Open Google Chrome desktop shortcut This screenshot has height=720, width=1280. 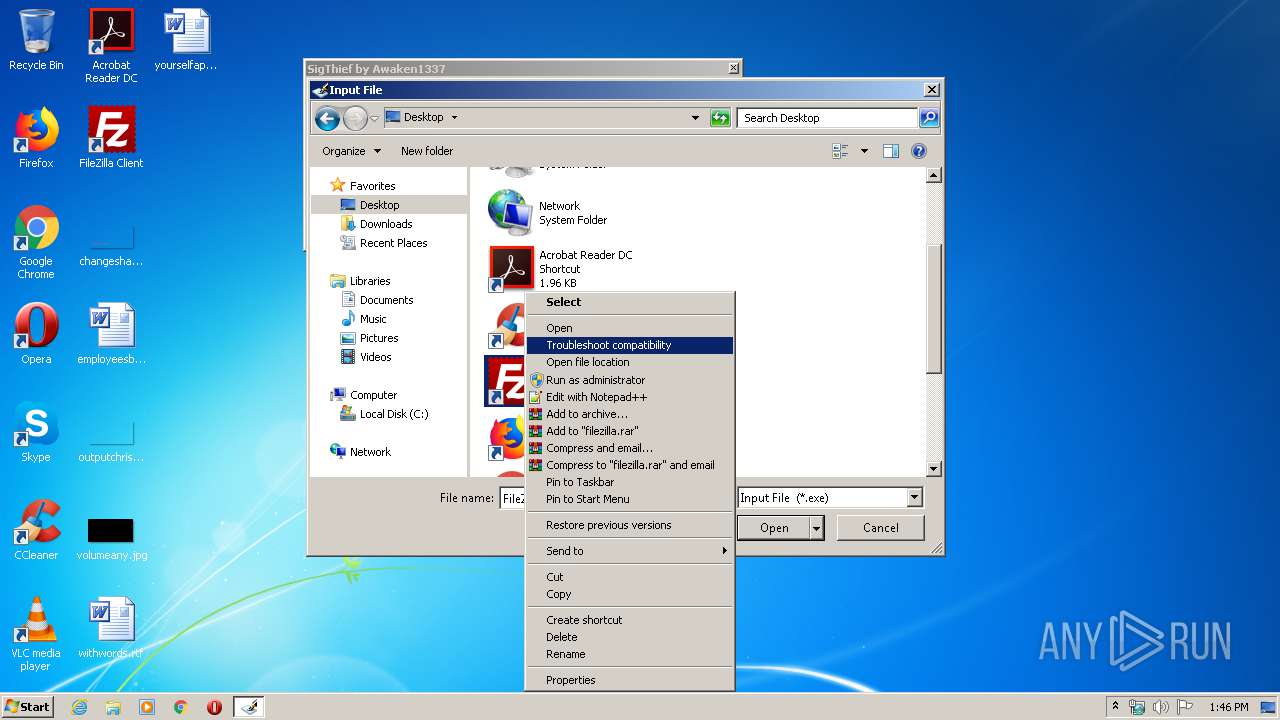[36, 242]
